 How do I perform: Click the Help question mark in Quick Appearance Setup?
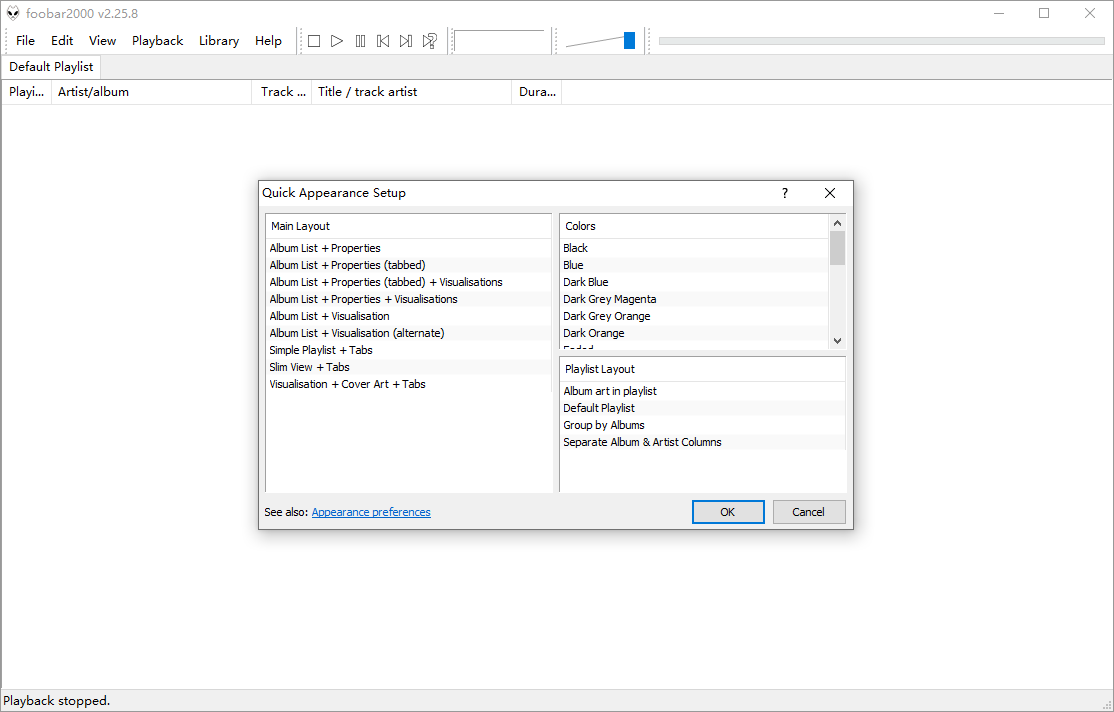784,192
